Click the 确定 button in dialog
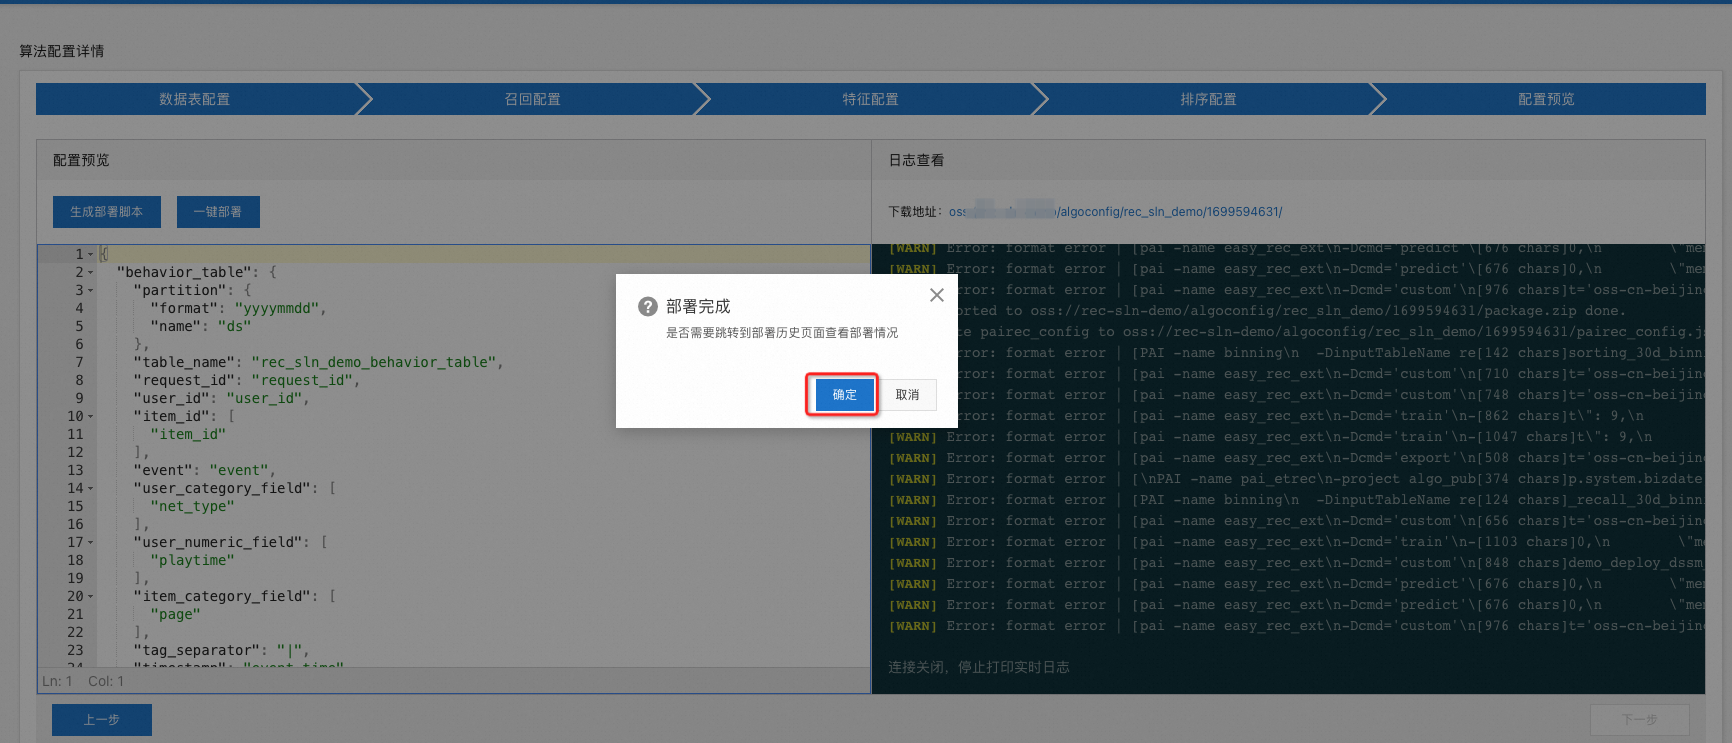Viewport: 1732px width, 743px height. (843, 395)
